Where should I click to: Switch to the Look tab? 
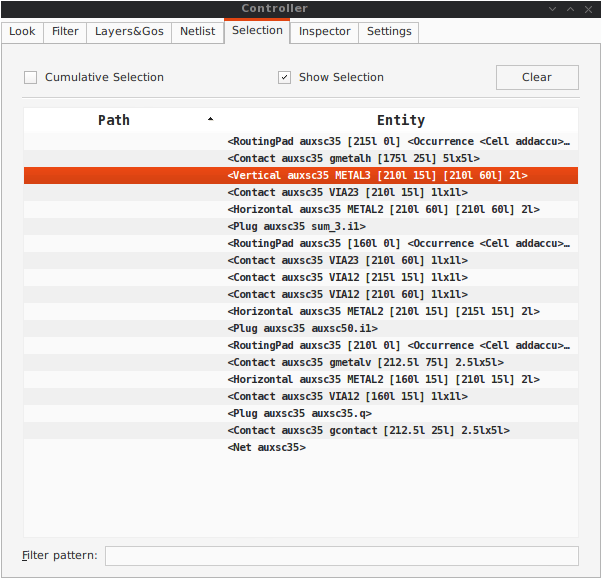[x=22, y=31]
